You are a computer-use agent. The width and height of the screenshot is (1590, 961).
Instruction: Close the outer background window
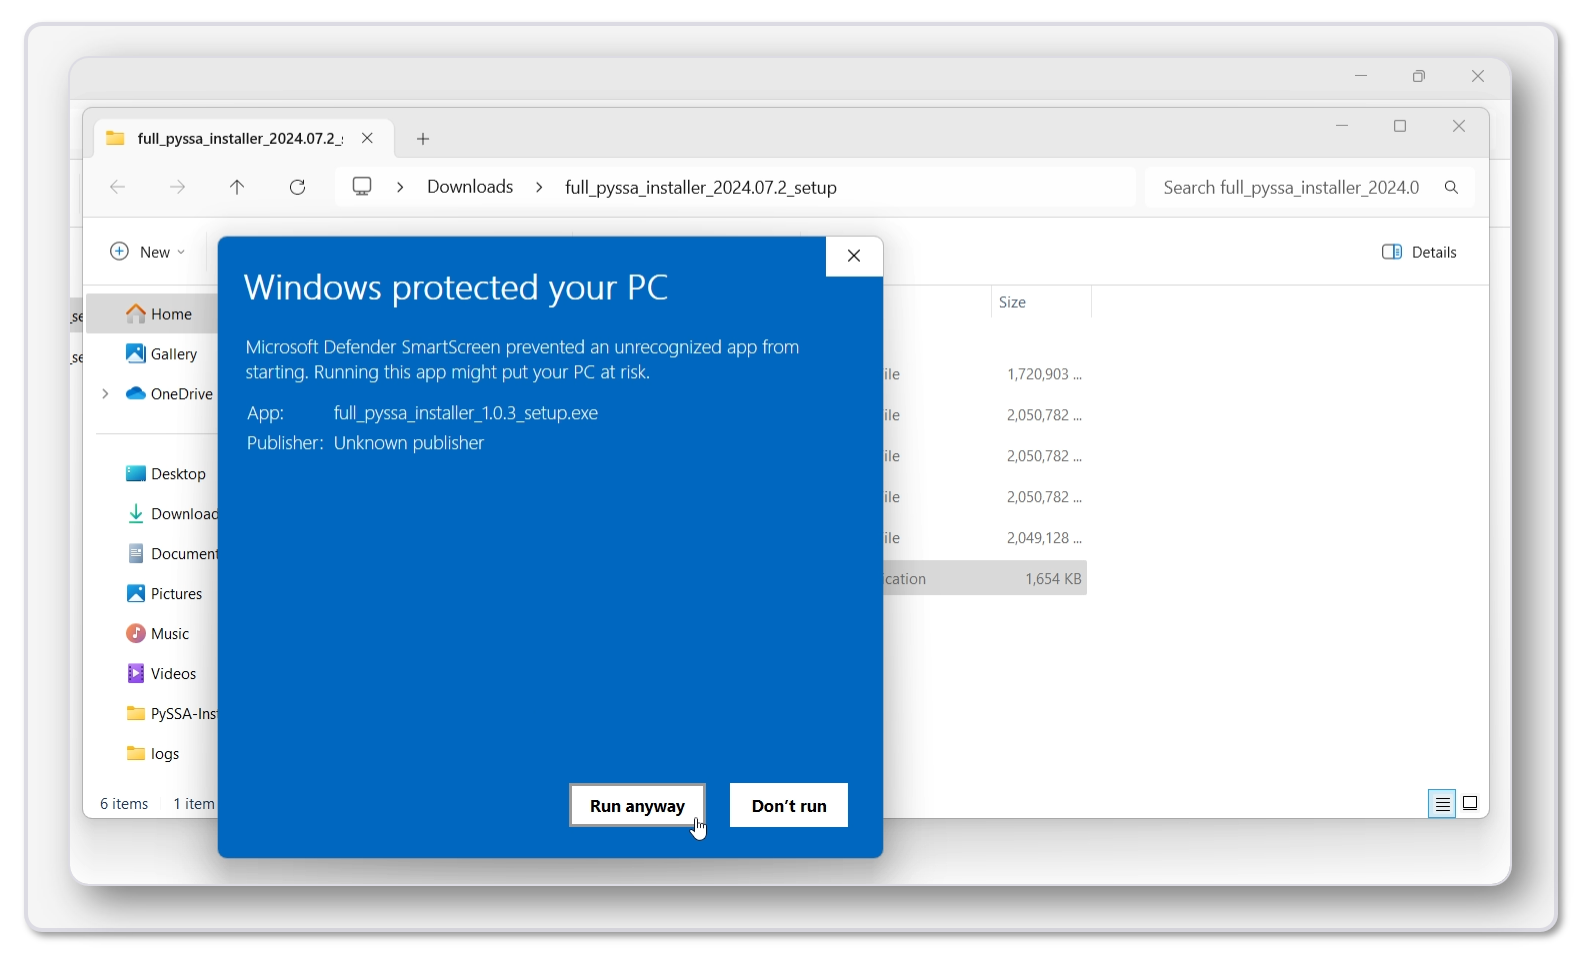[x=1478, y=76]
